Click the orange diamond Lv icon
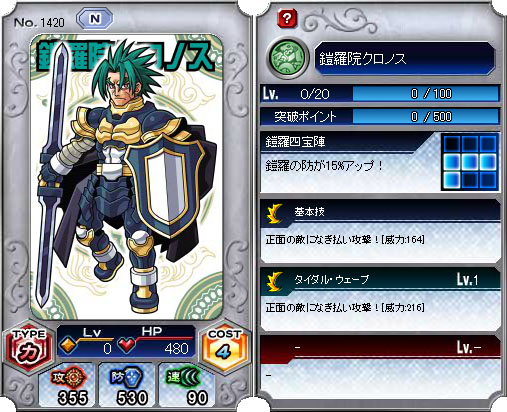 tap(68, 345)
